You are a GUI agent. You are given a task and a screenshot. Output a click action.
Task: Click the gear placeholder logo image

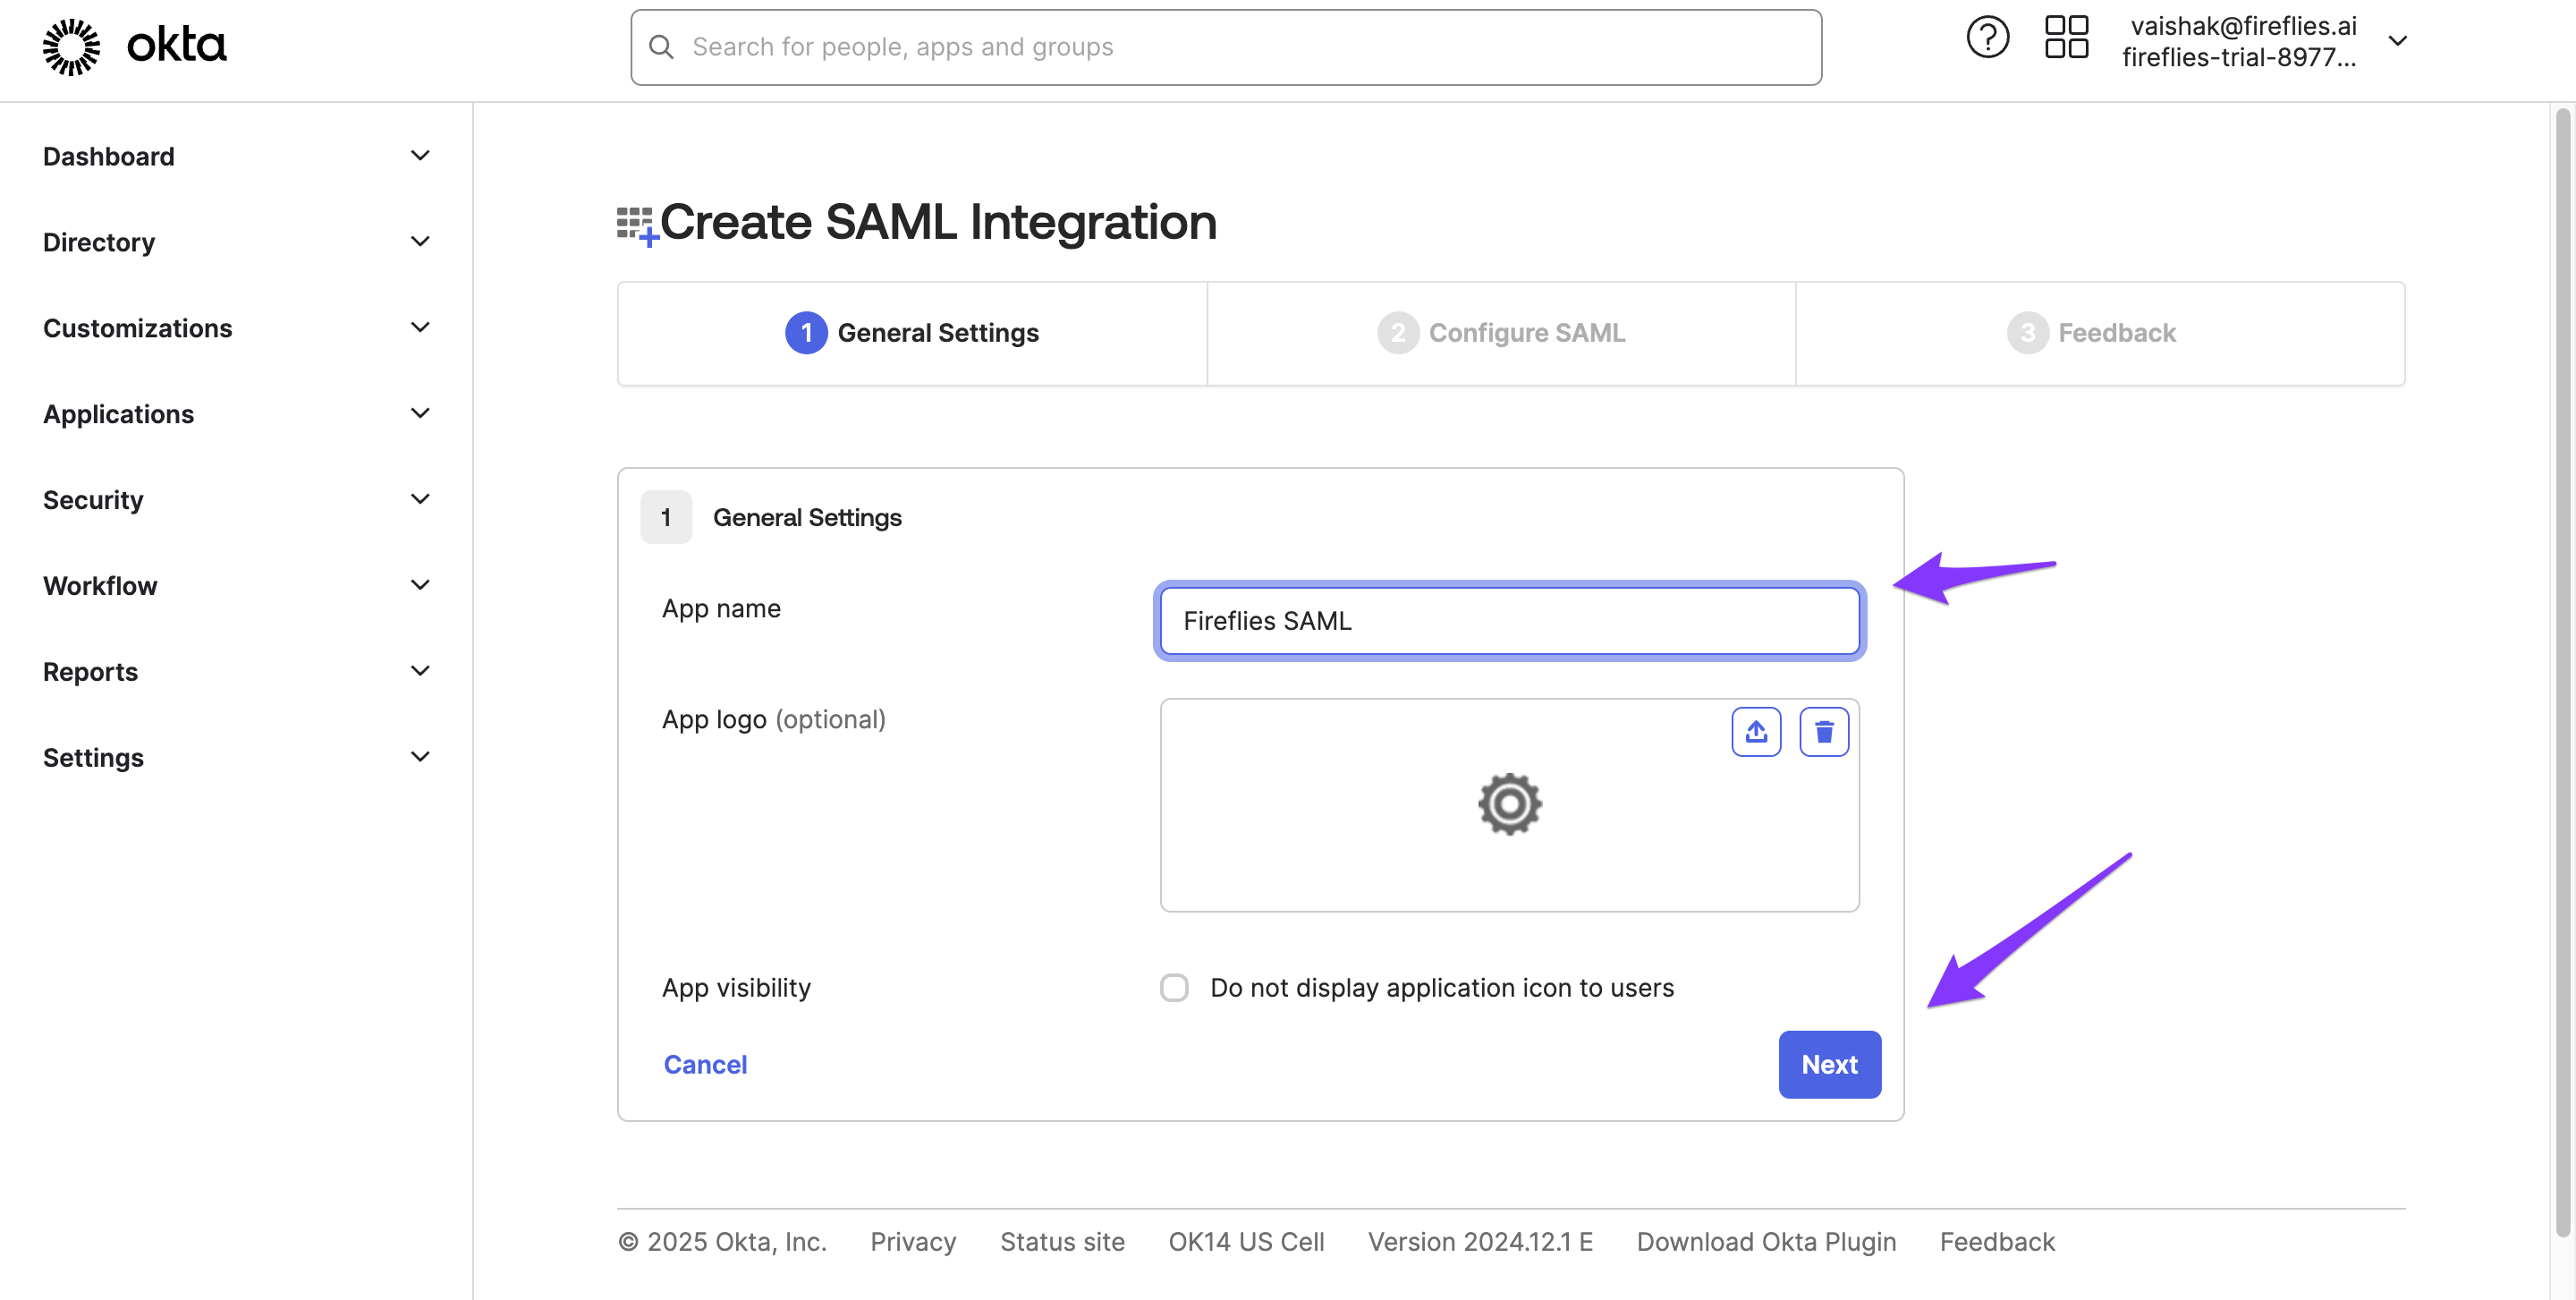coord(1508,804)
